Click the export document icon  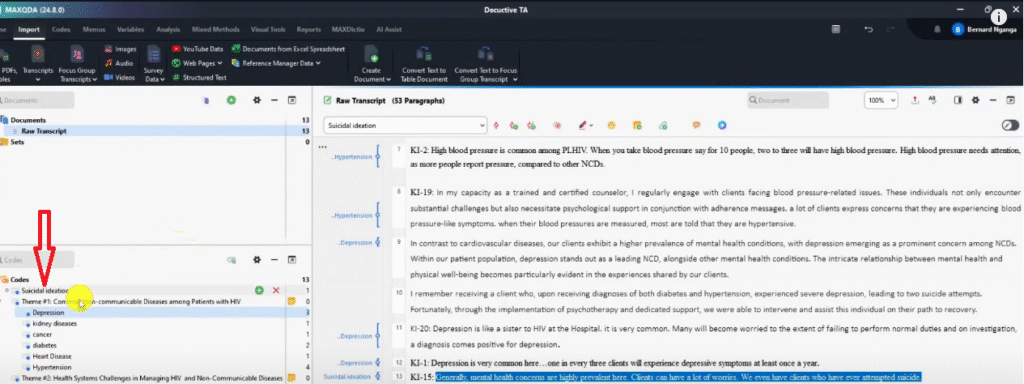click(915, 101)
